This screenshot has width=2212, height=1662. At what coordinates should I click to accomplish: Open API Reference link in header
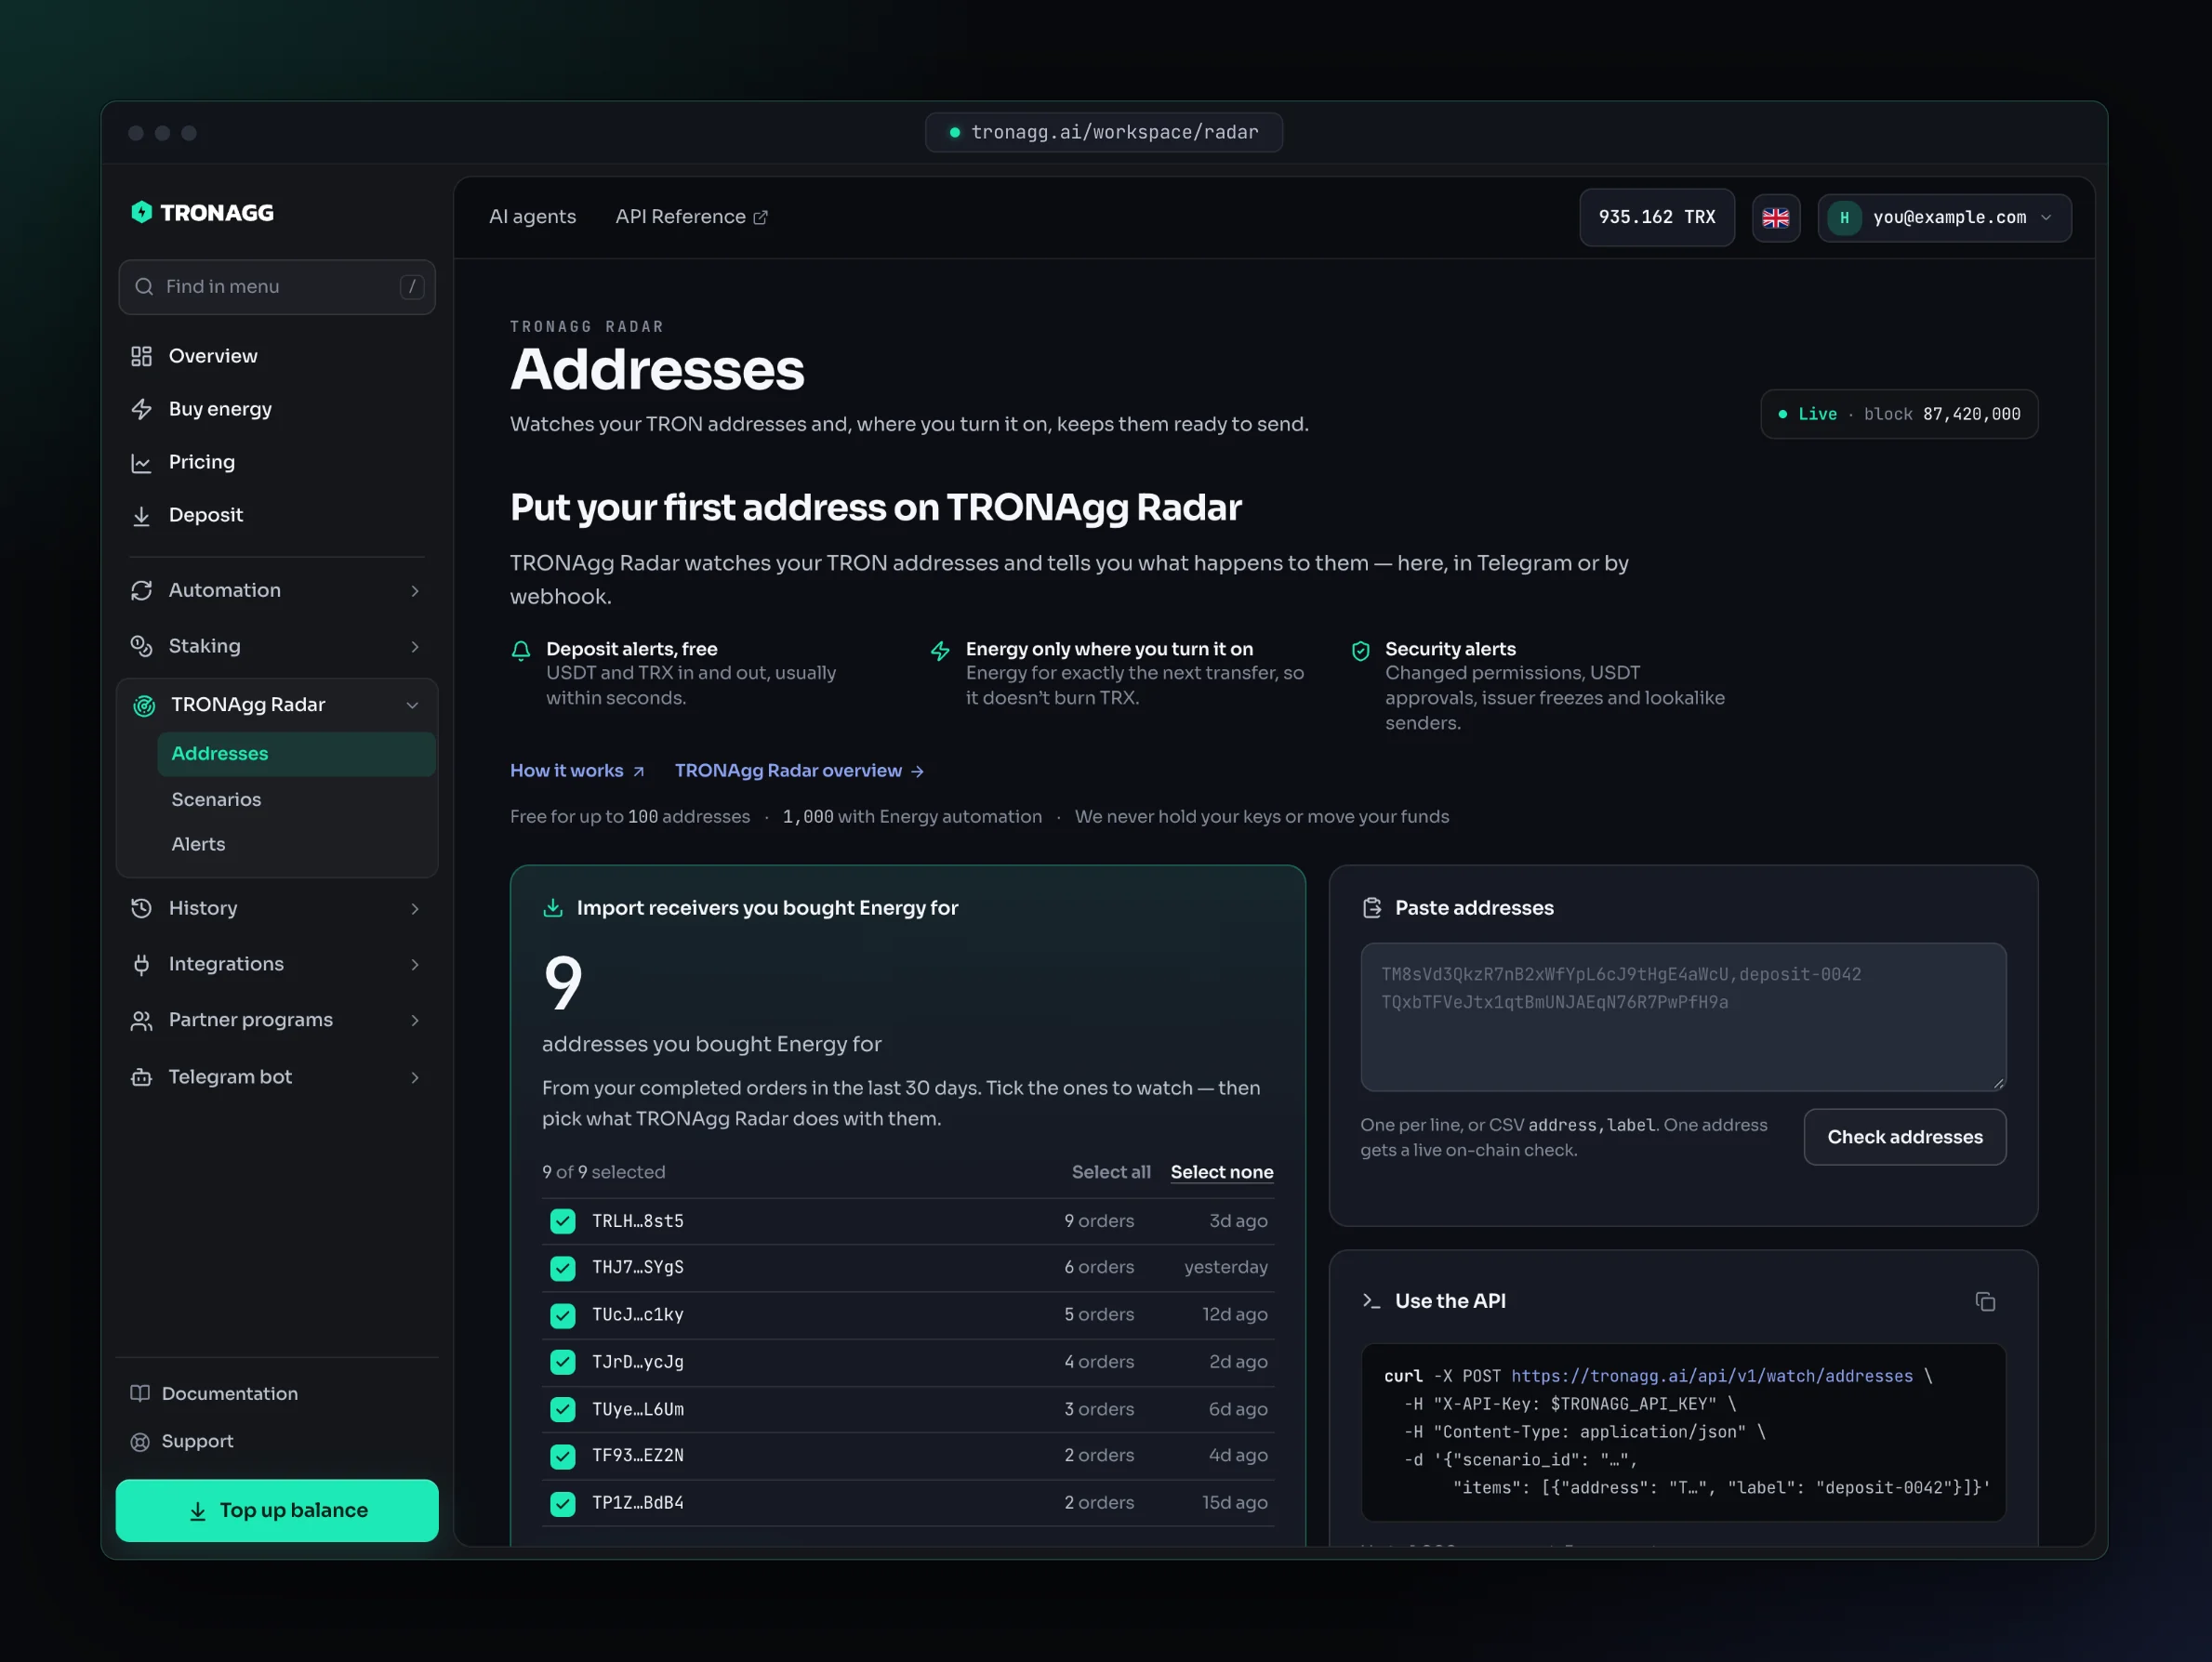tap(691, 216)
